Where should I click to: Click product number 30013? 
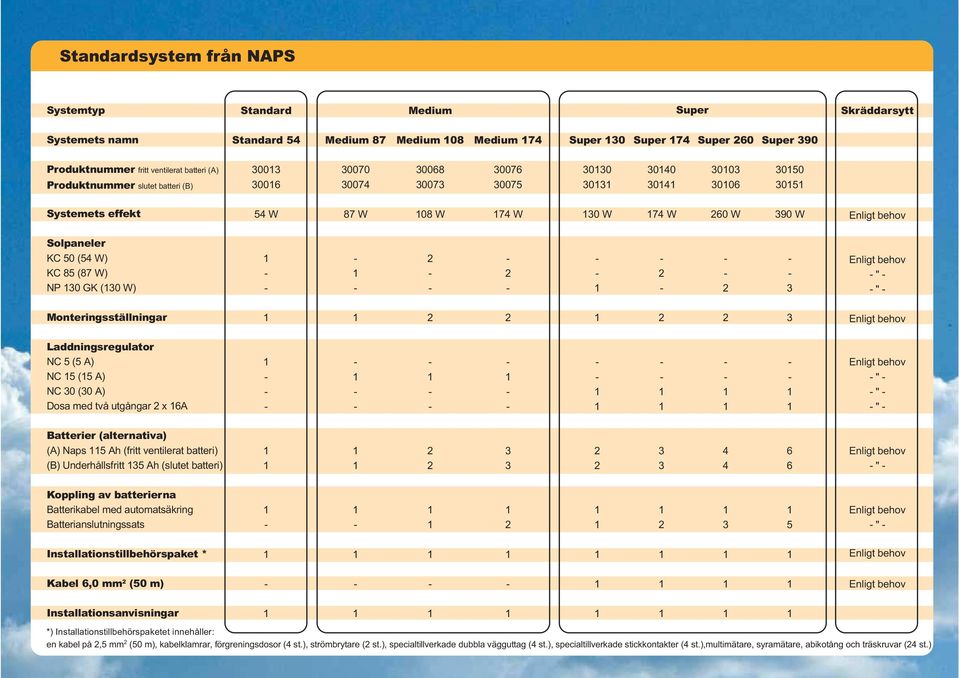pos(266,169)
